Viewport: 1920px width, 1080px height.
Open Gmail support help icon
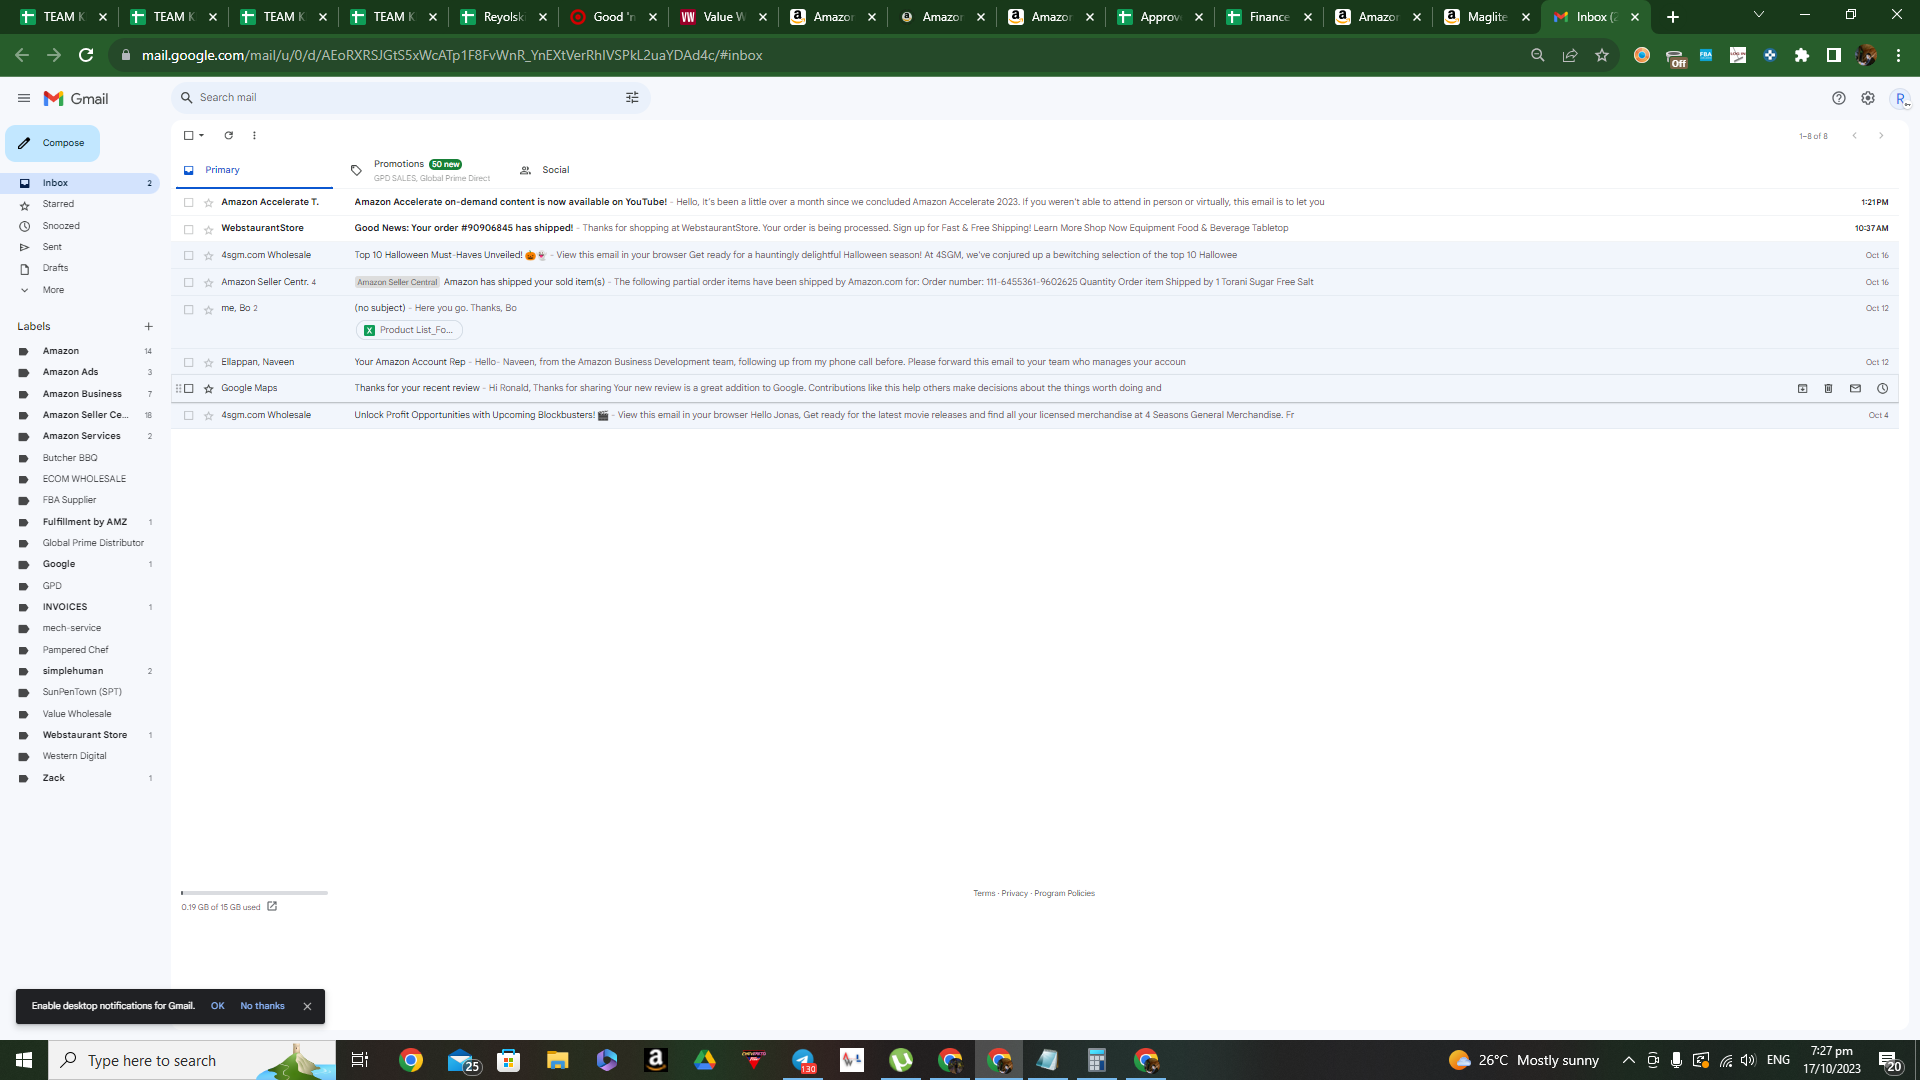[1839, 98]
